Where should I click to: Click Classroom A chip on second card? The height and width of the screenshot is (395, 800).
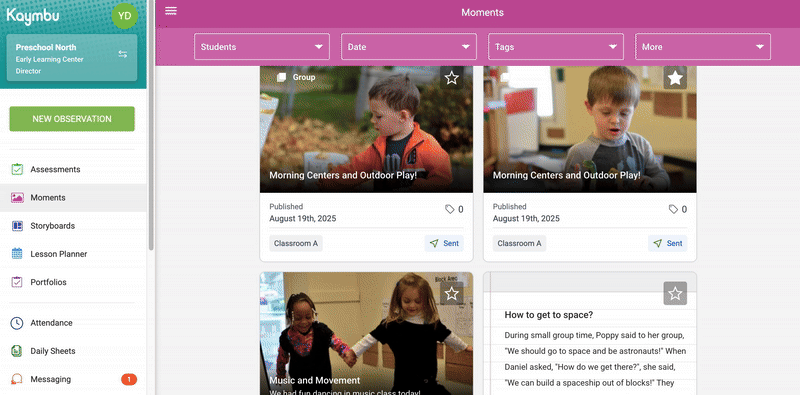click(x=519, y=243)
